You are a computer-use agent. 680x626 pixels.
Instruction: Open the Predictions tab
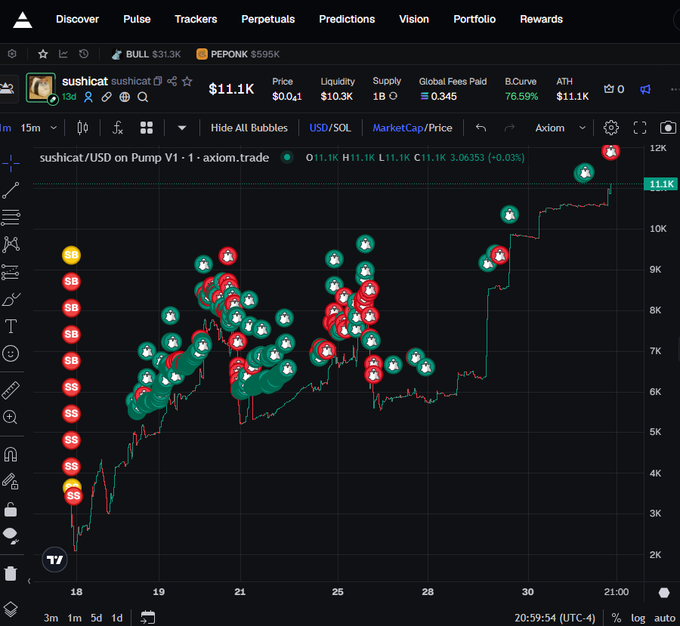coord(347,19)
